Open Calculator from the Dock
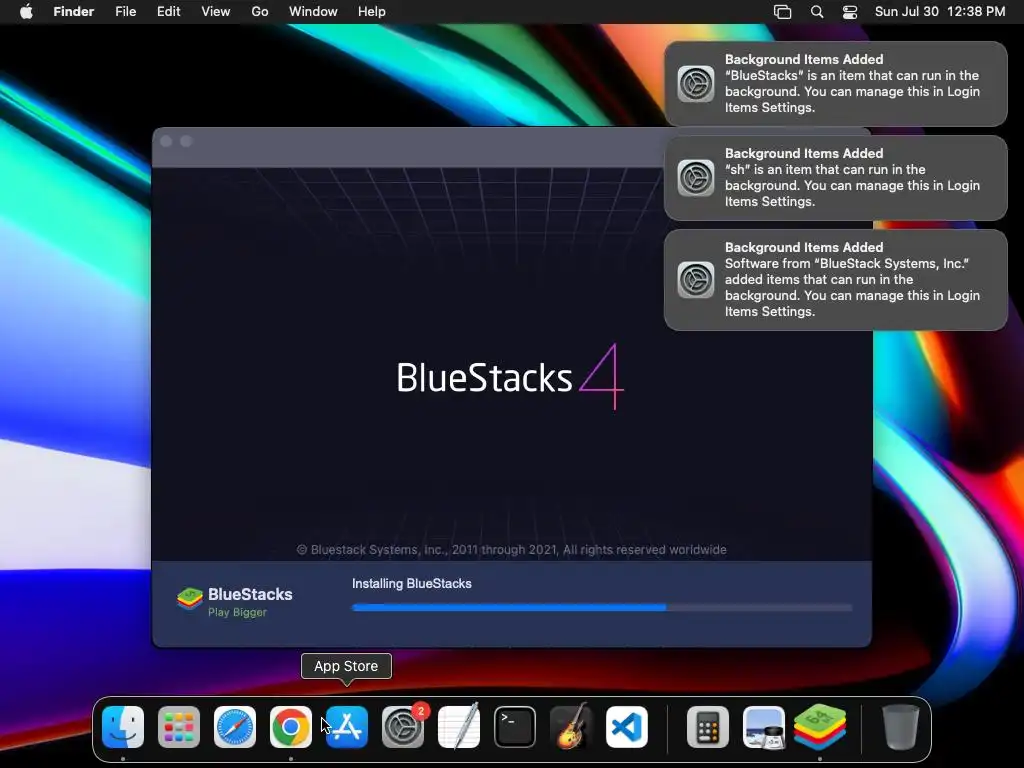Image resolution: width=1024 pixels, height=768 pixels. coord(708,727)
